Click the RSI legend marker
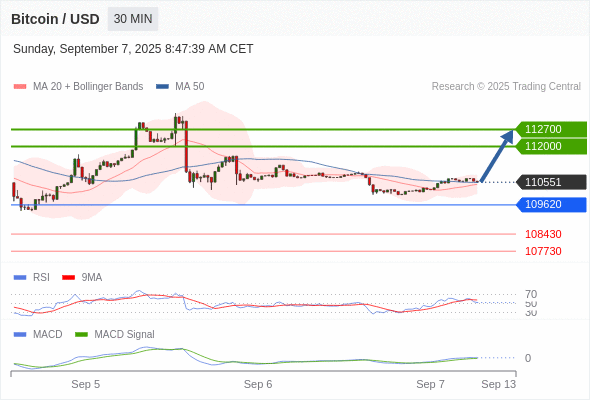The height and width of the screenshot is (400, 590). [20, 278]
